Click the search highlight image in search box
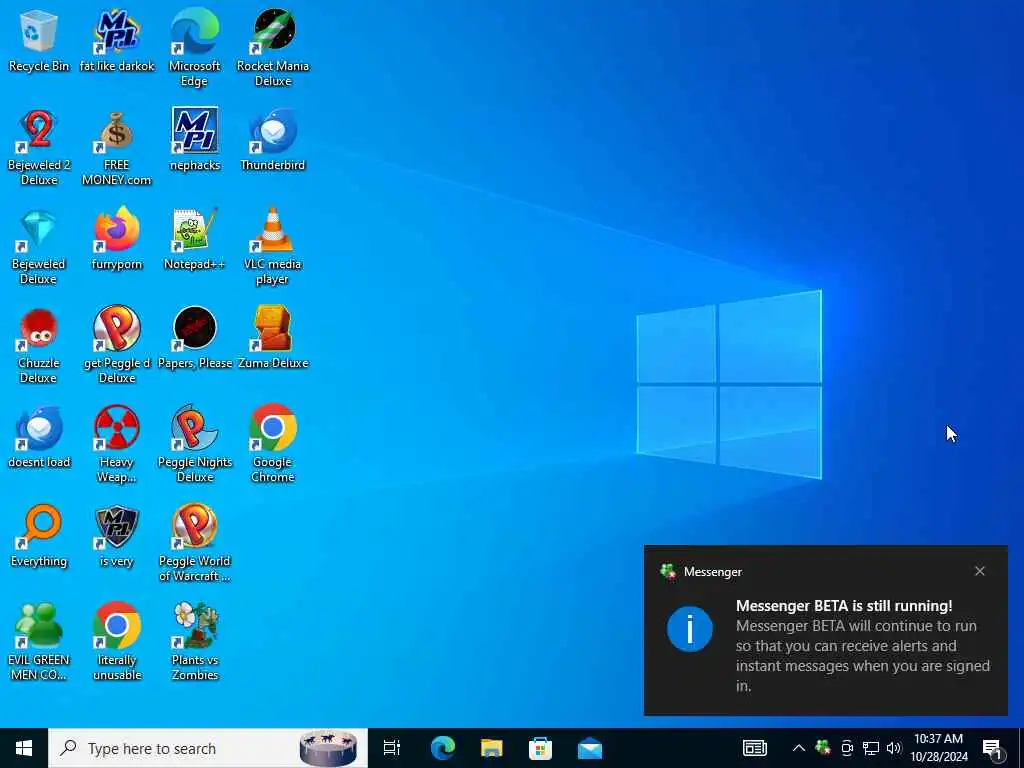Screen dimensions: 1024x768 pos(328,748)
